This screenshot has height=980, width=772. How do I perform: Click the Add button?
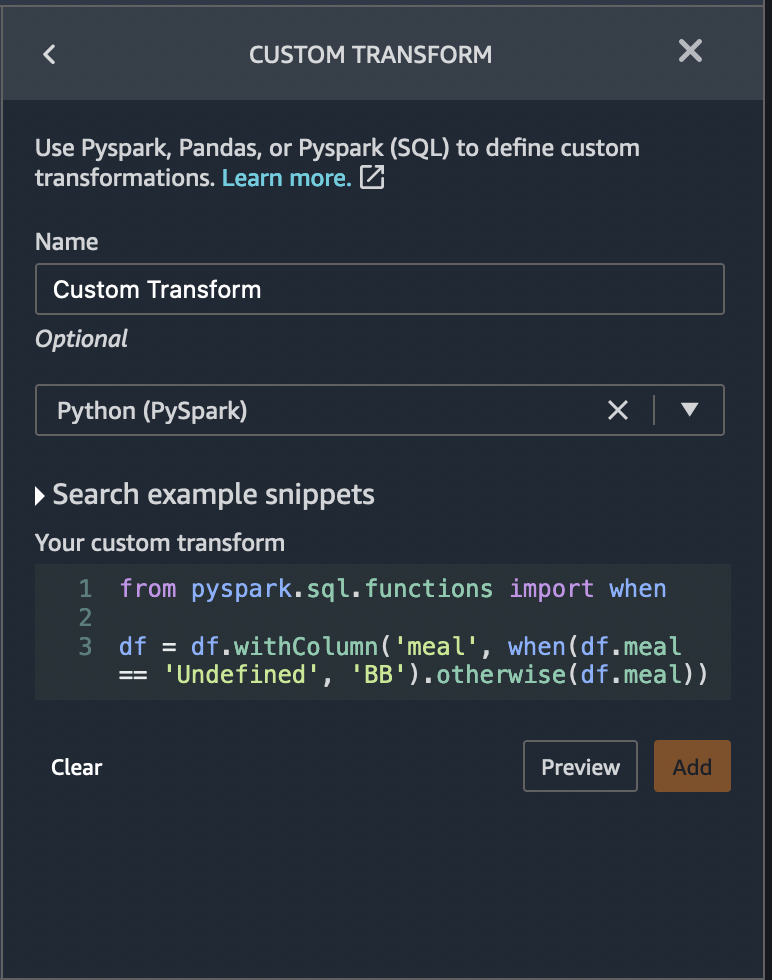692,766
